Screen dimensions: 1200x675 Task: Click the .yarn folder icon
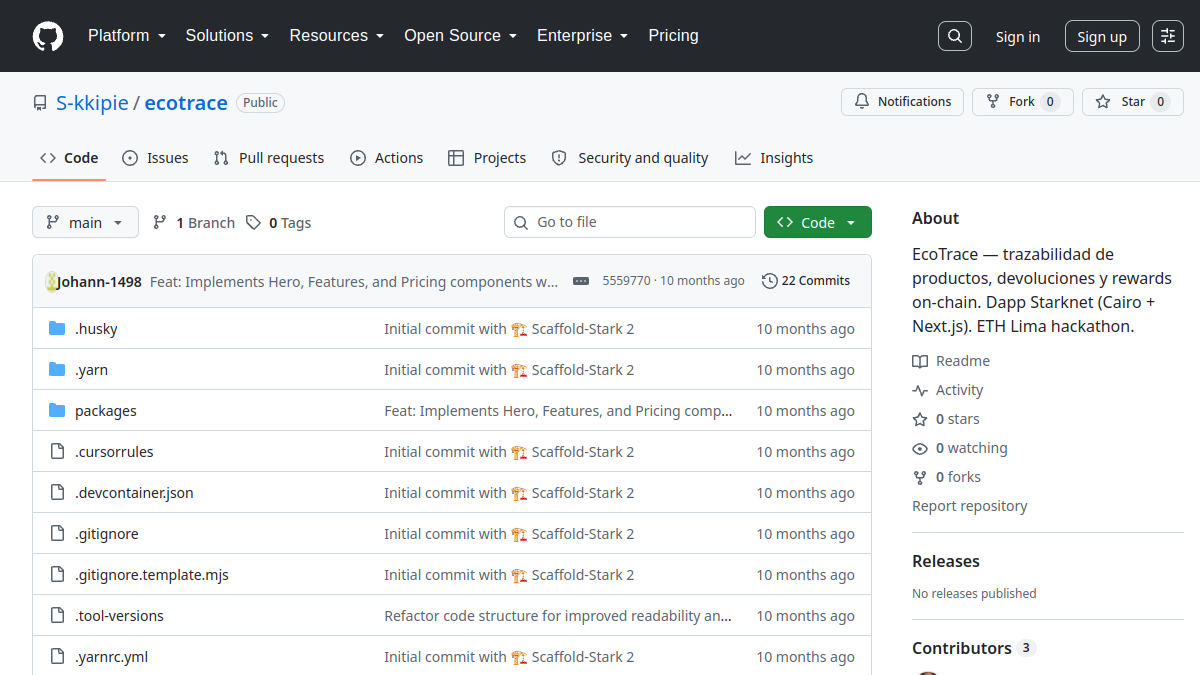pos(57,370)
